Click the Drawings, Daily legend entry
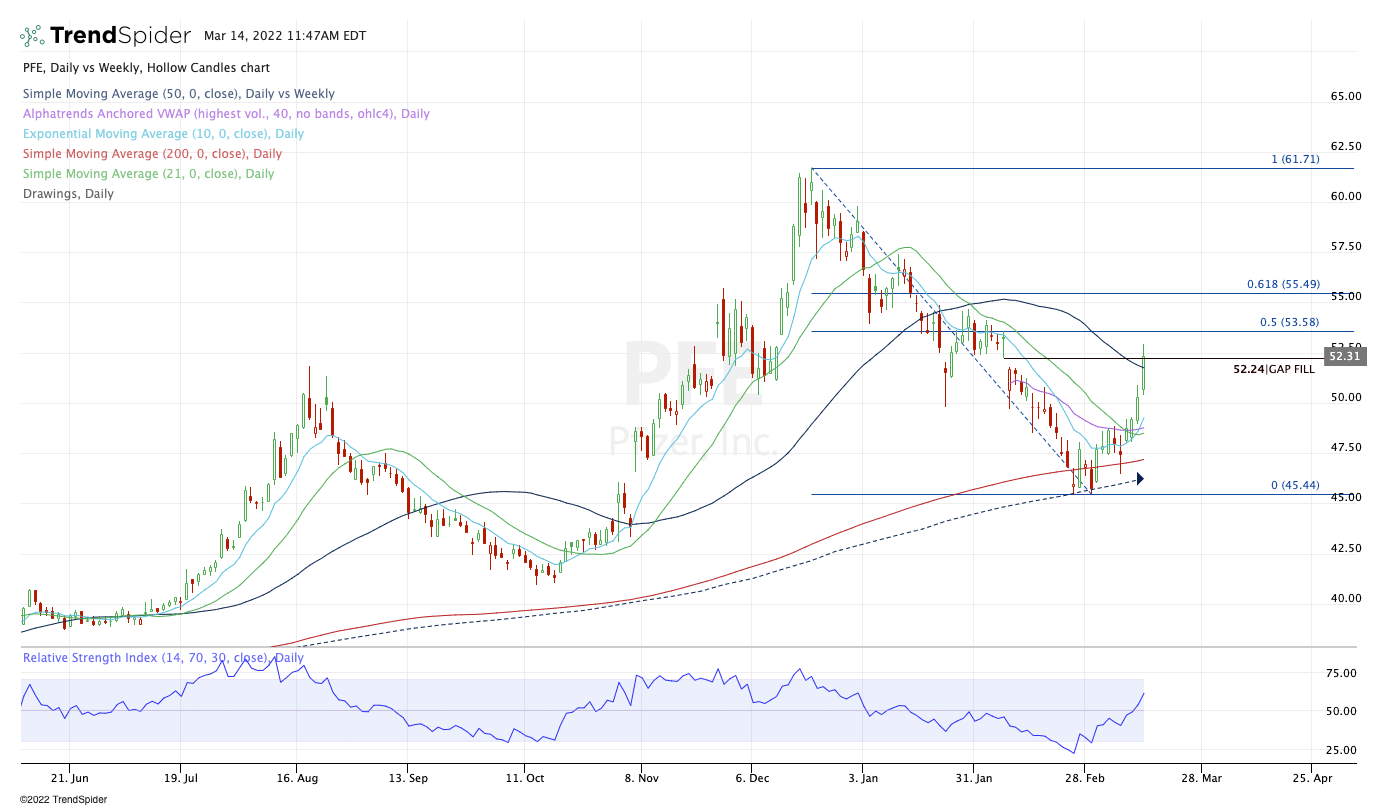 click(x=68, y=194)
